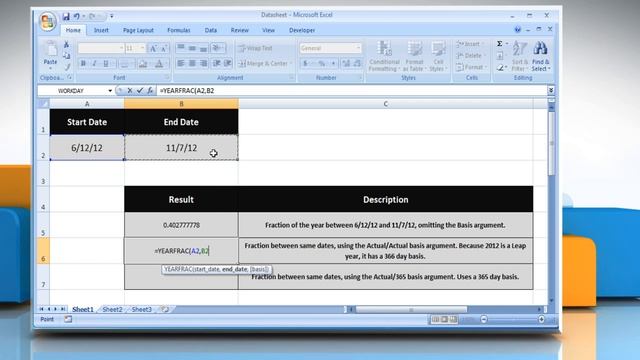640x360 pixels.
Task: Click the Font Color swatch icon
Action: point(159,64)
